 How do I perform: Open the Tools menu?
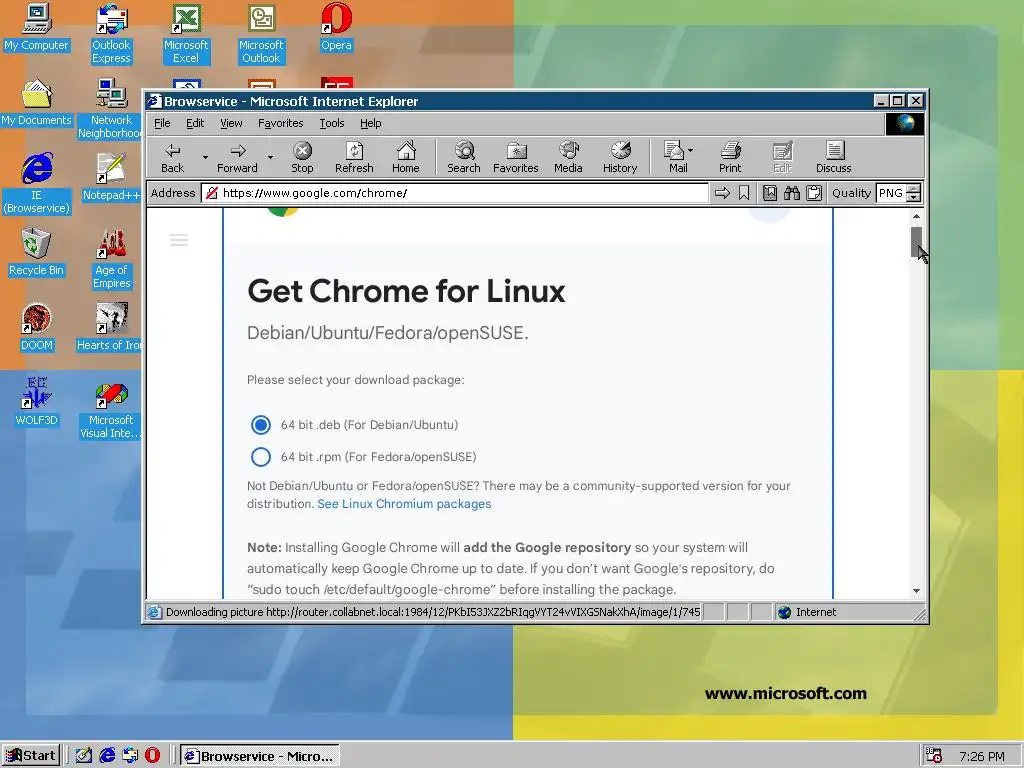(x=332, y=123)
